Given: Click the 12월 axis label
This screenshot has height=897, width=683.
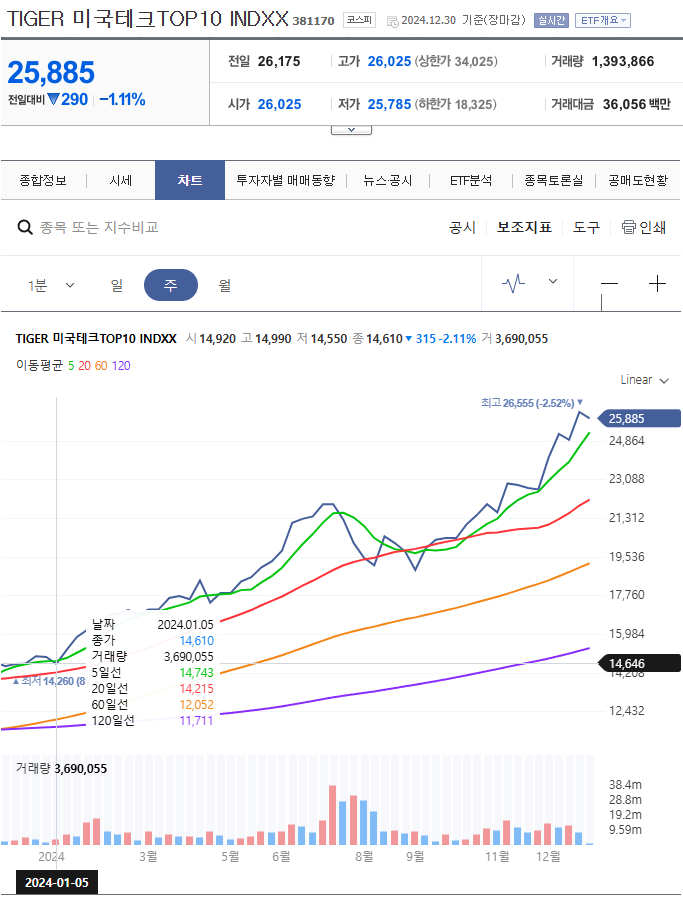Looking at the screenshot, I should pyautogui.click(x=548, y=856).
